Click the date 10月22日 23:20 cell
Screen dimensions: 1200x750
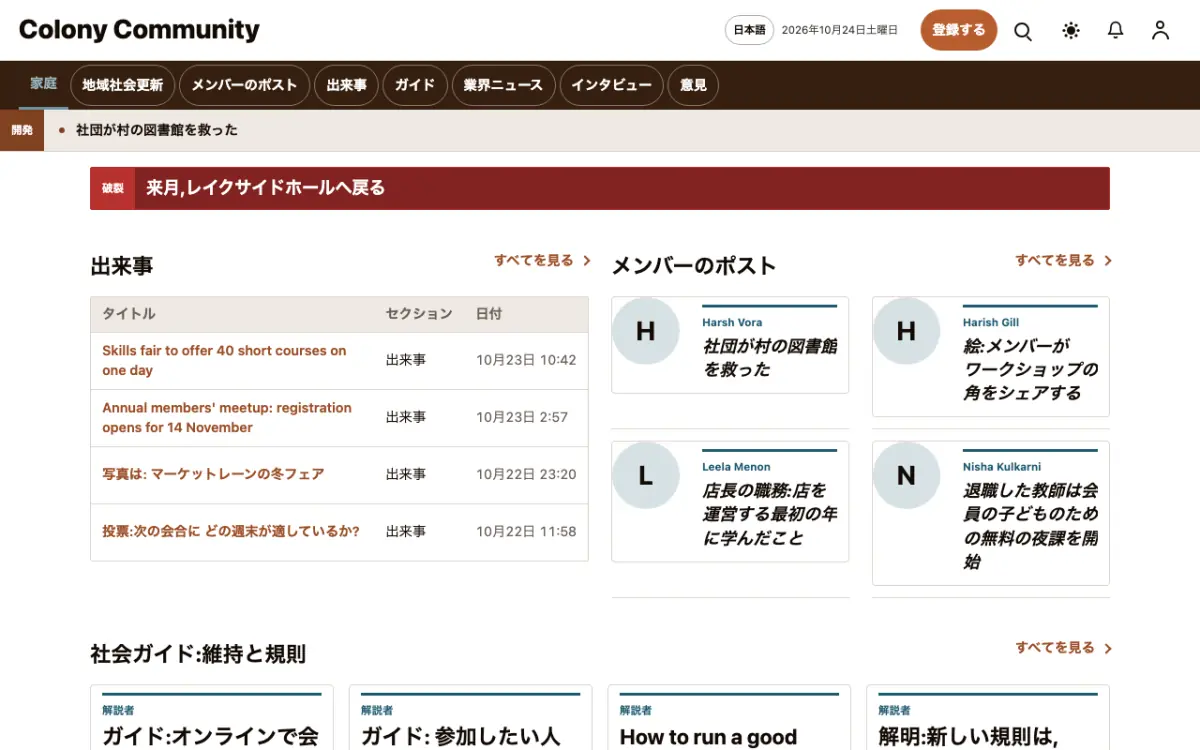(526, 474)
